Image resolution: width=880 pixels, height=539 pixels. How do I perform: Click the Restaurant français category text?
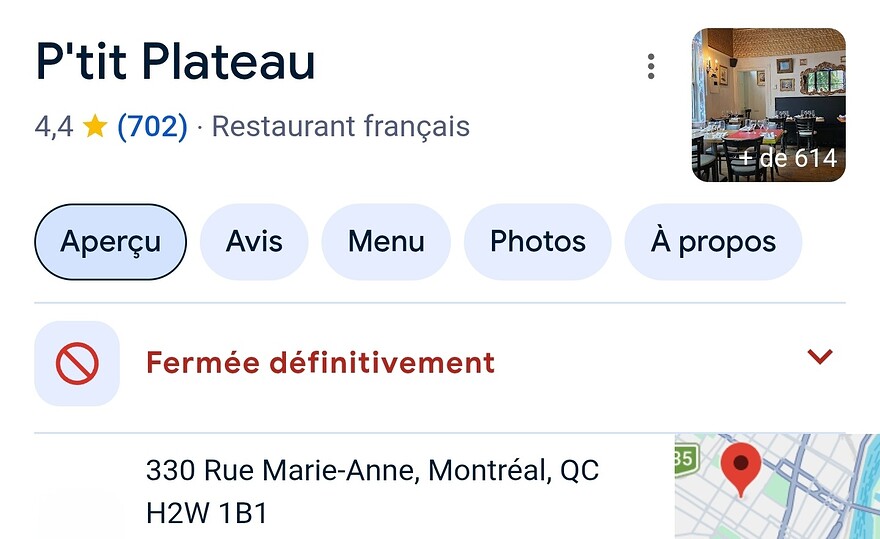341,126
